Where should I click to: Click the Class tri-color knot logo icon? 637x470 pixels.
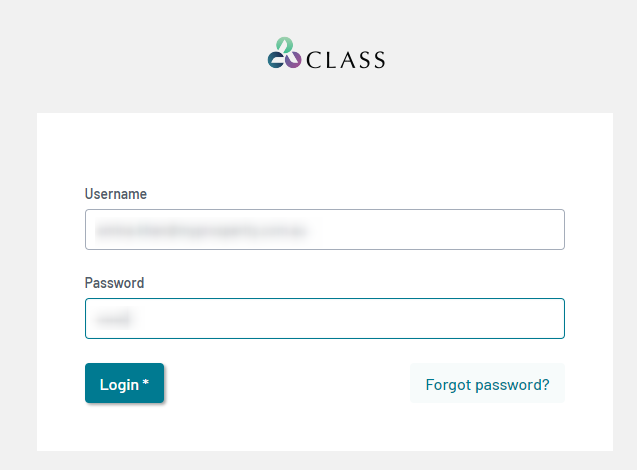tap(284, 53)
